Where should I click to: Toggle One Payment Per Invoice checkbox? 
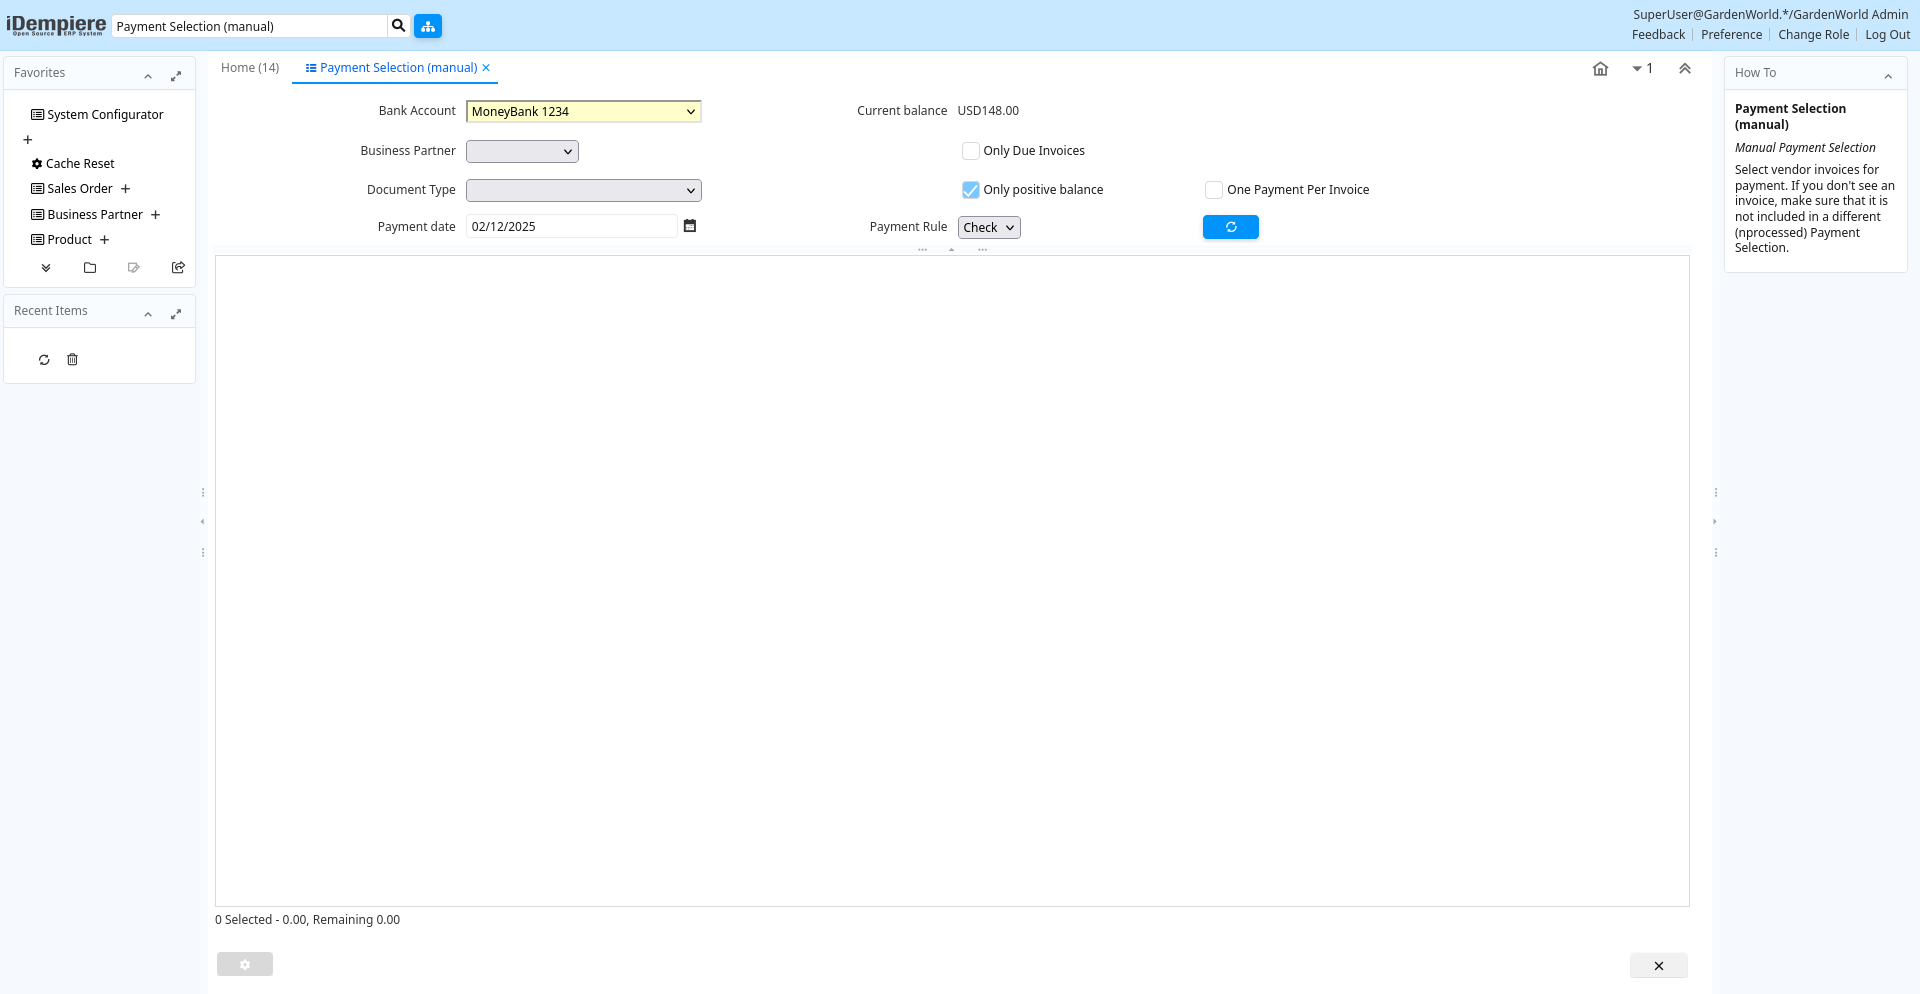pos(1214,190)
